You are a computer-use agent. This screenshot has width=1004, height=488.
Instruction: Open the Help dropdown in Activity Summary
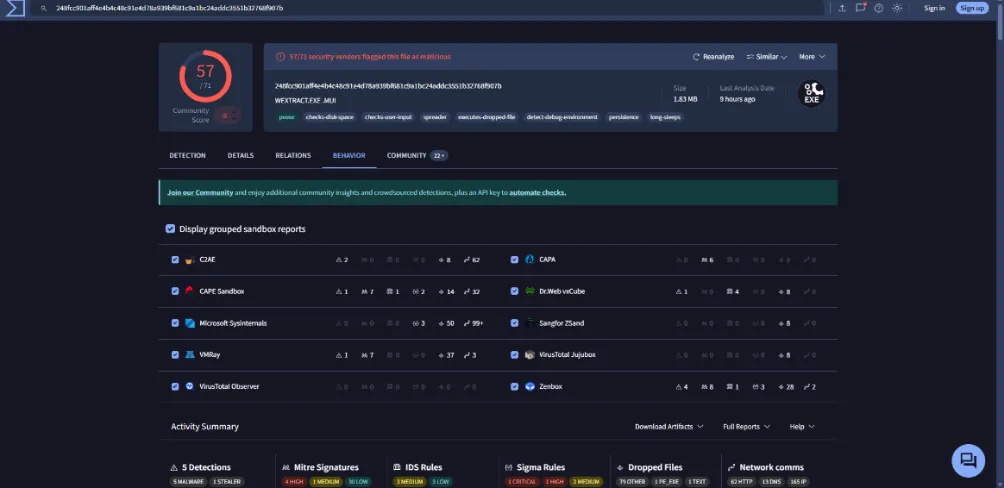pyautogui.click(x=802, y=427)
